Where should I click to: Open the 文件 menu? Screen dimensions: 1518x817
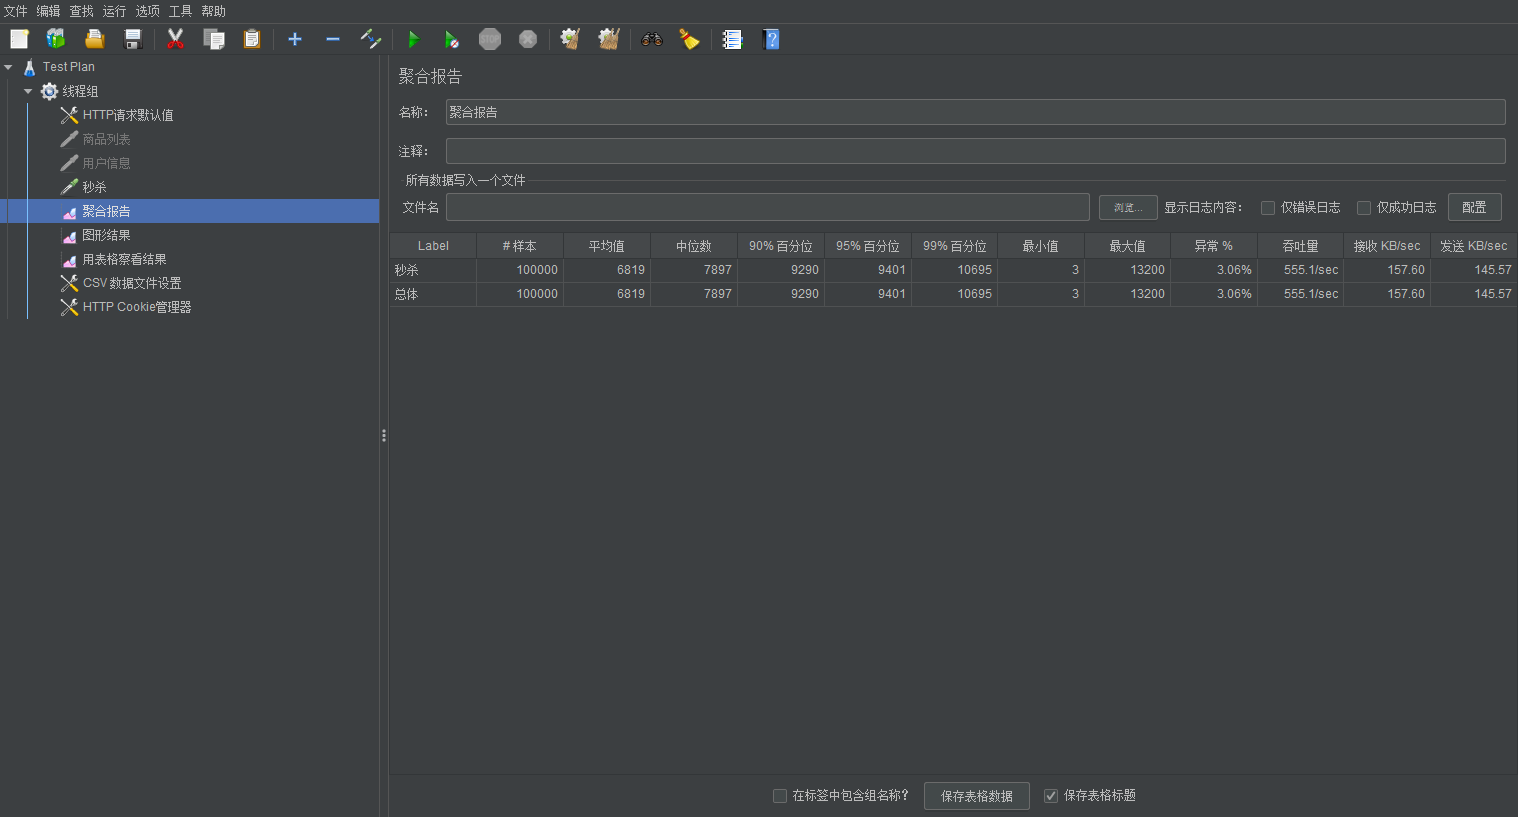(16, 11)
